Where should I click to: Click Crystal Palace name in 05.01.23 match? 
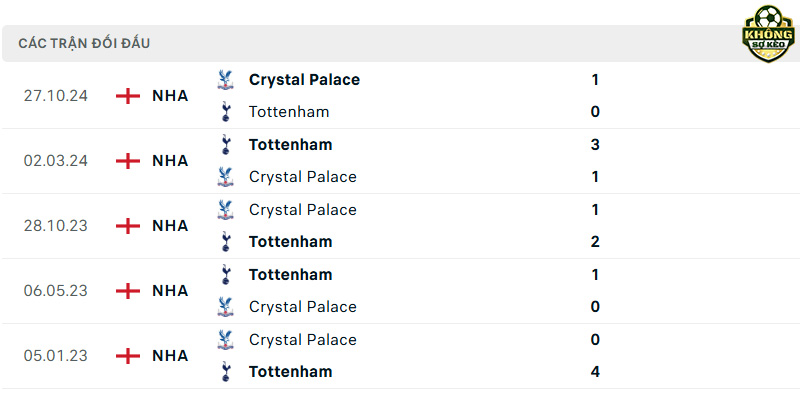click(303, 339)
